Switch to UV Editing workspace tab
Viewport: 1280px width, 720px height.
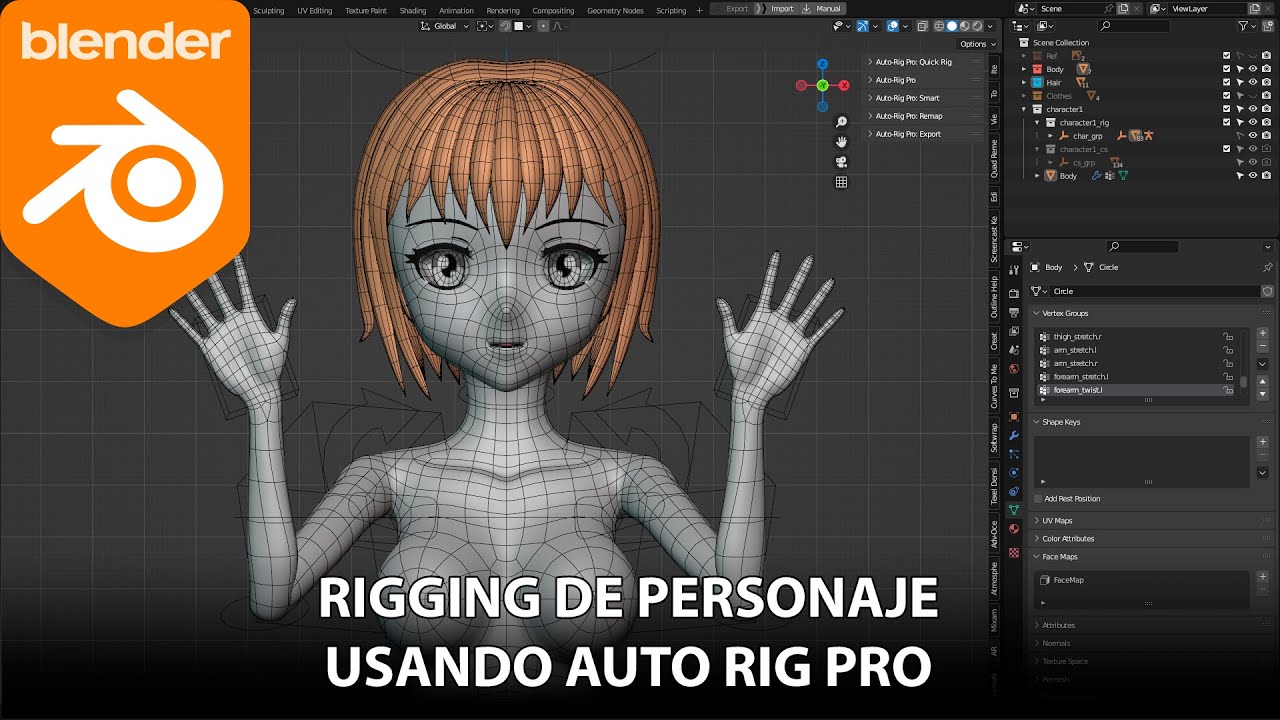pyautogui.click(x=315, y=10)
